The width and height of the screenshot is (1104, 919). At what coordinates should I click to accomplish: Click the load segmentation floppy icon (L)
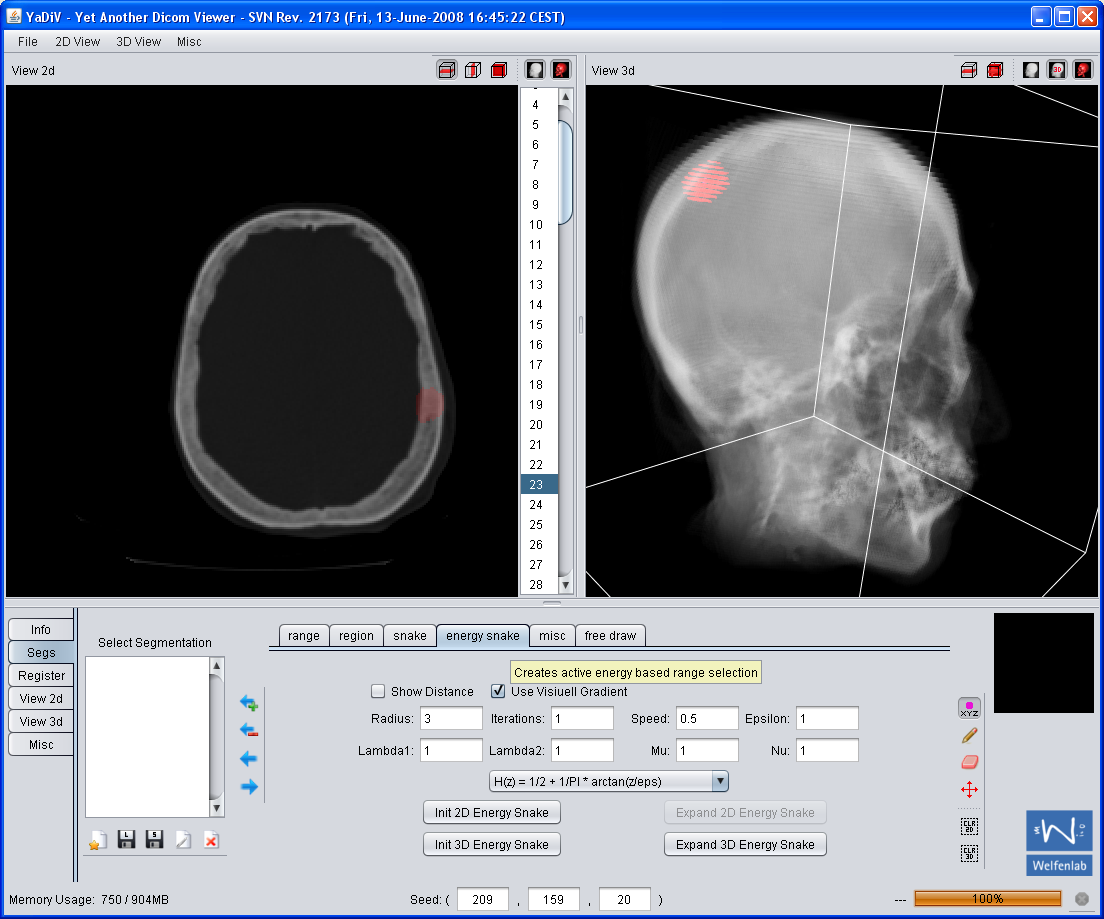126,840
